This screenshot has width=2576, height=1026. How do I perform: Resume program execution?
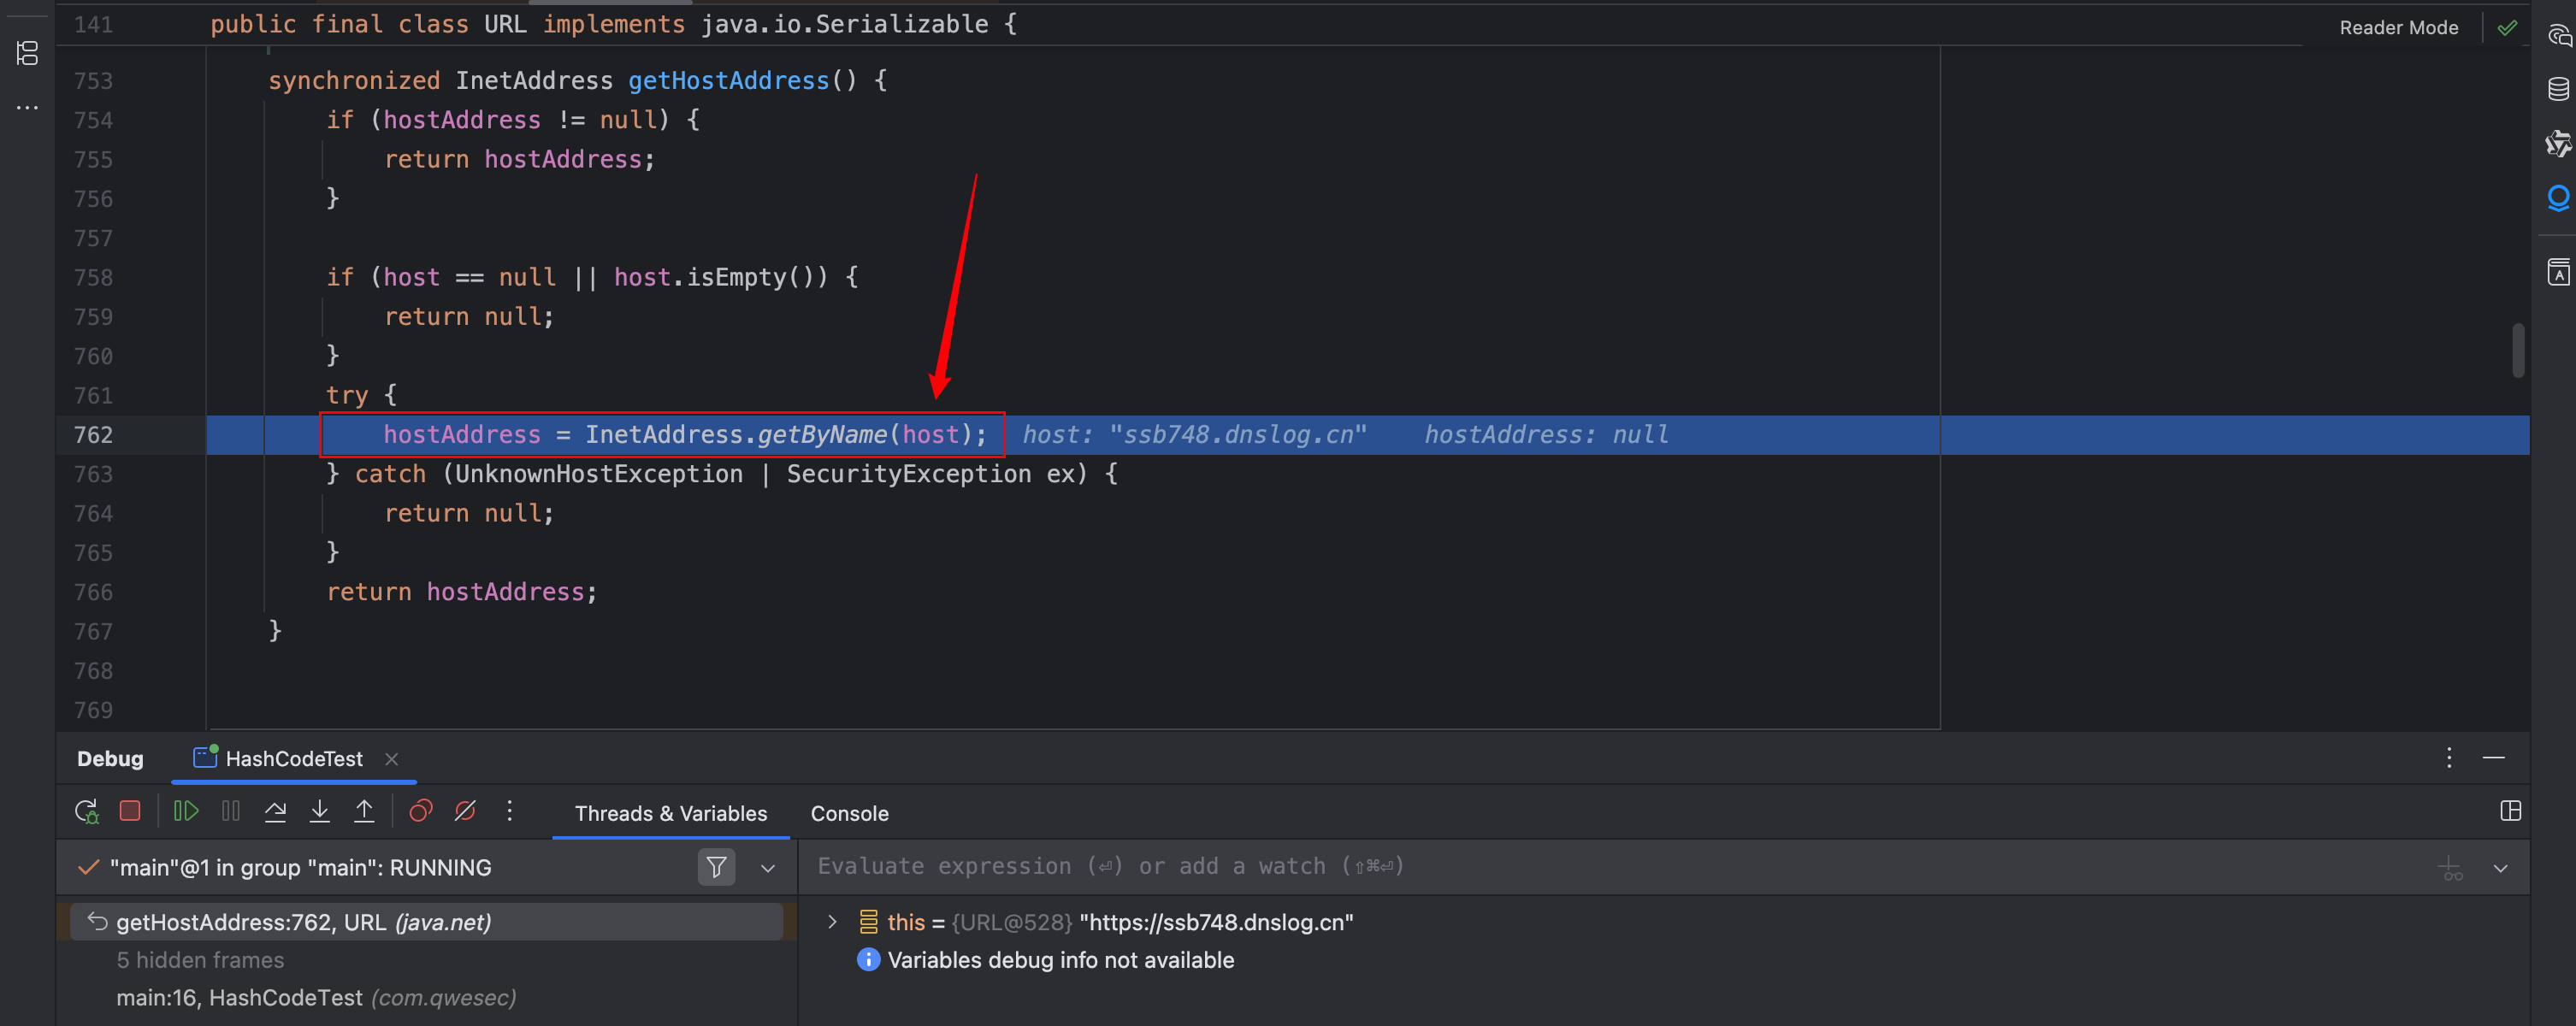186,811
